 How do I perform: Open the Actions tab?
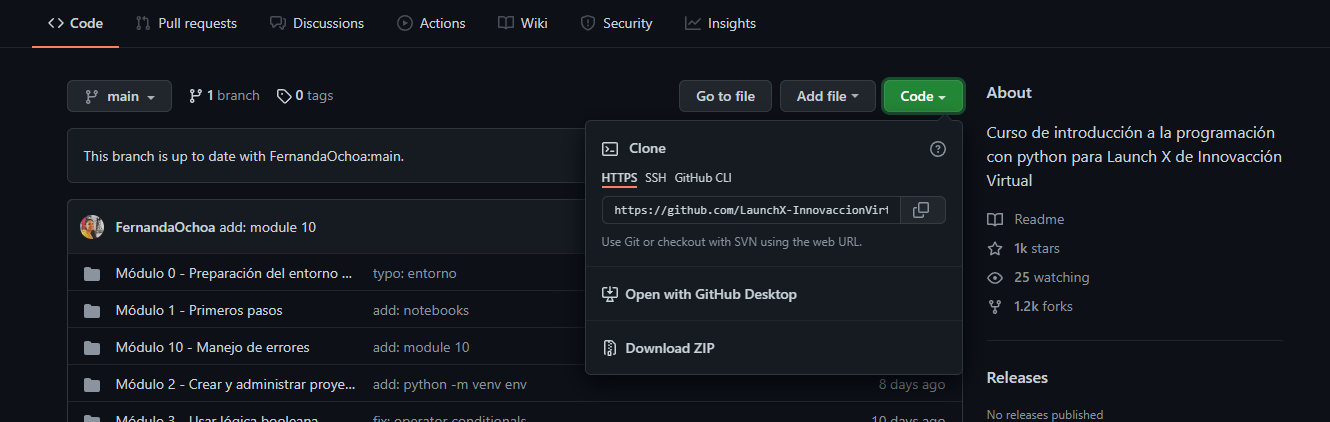pyautogui.click(x=429, y=23)
